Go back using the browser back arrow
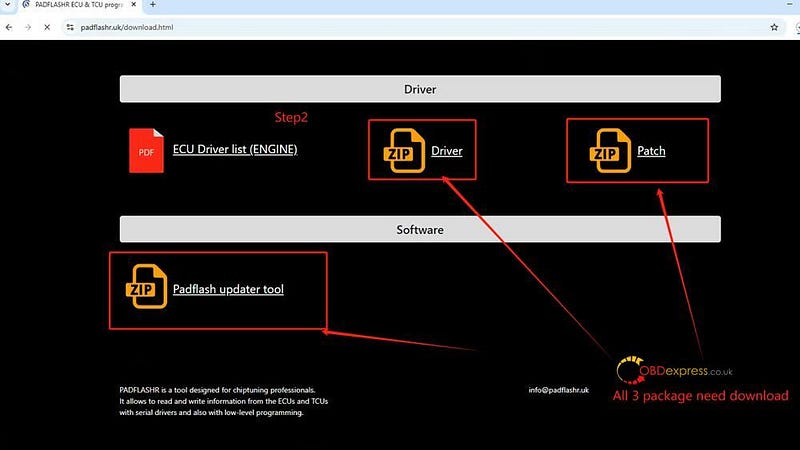 pyautogui.click(x=9, y=27)
